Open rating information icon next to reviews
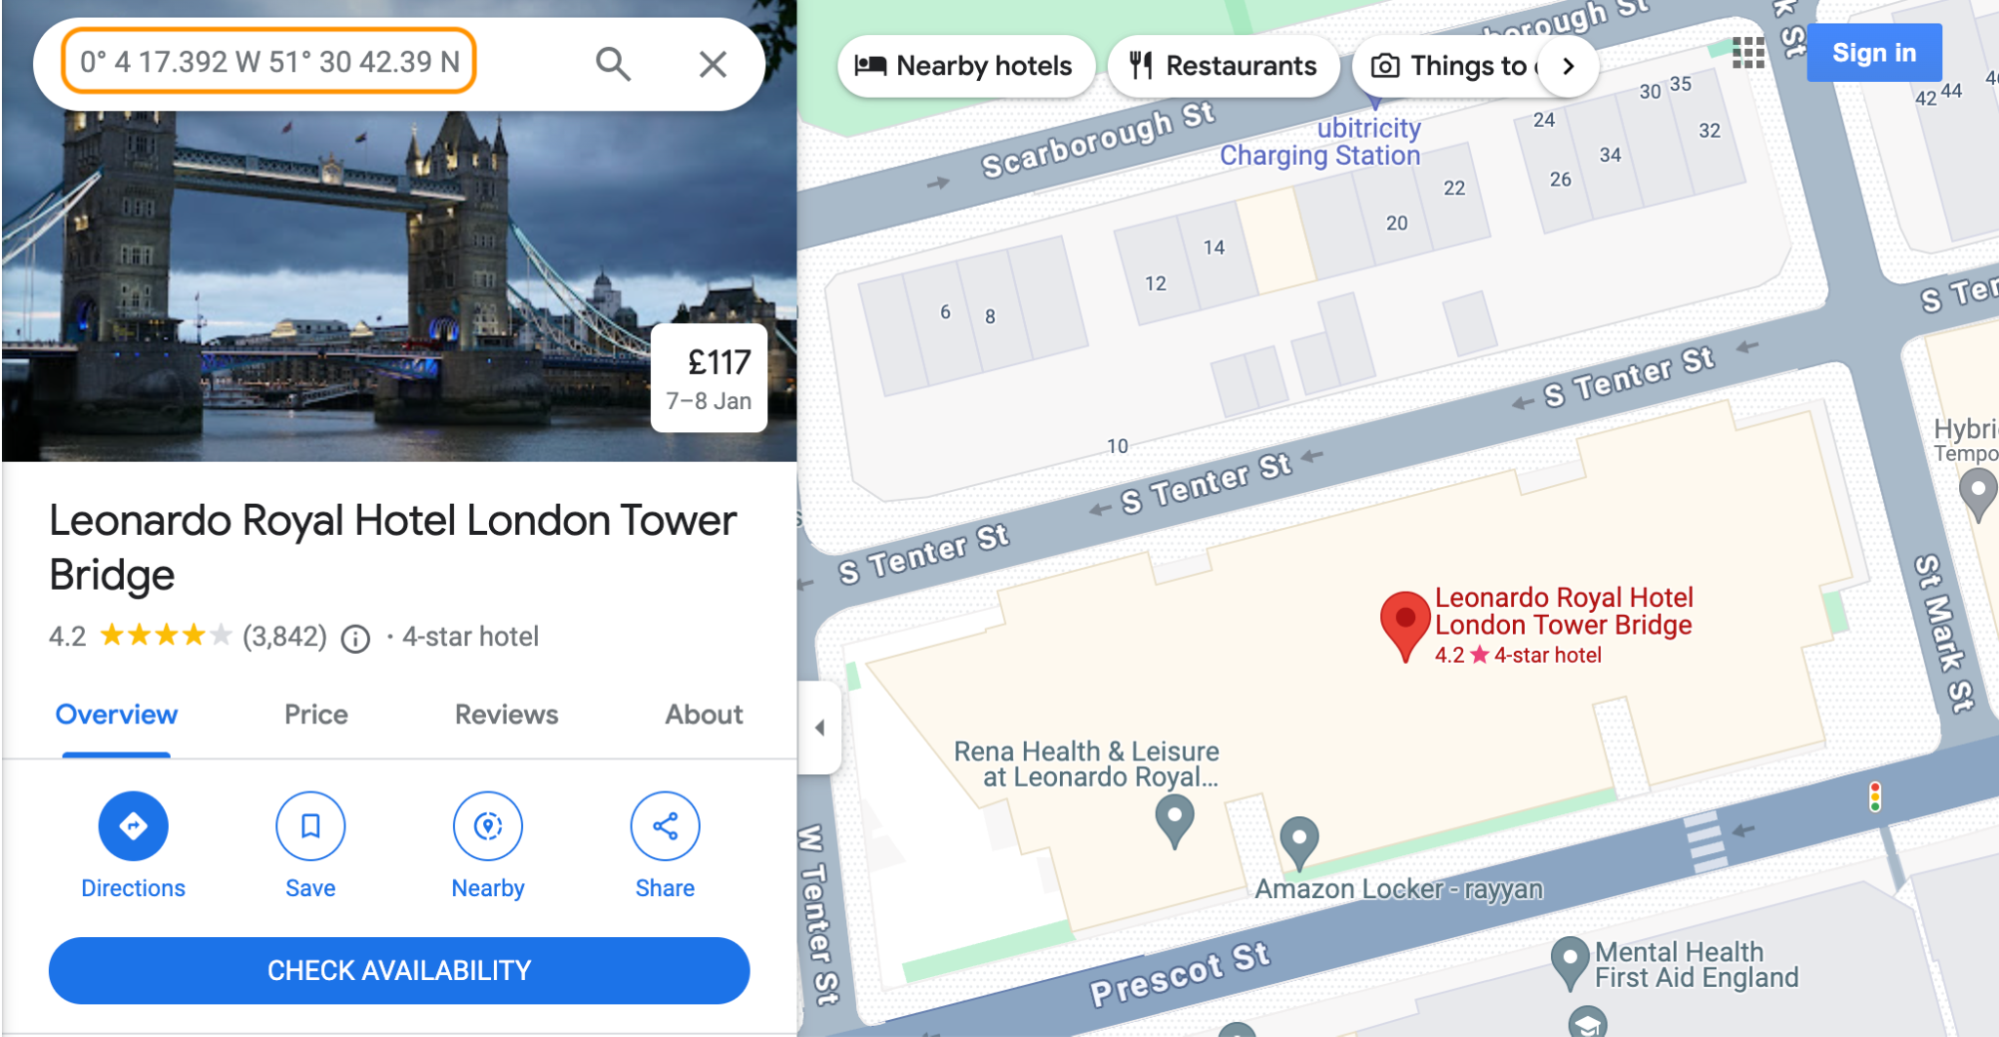The height and width of the screenshot is (1037, 1999). (356, 638)
